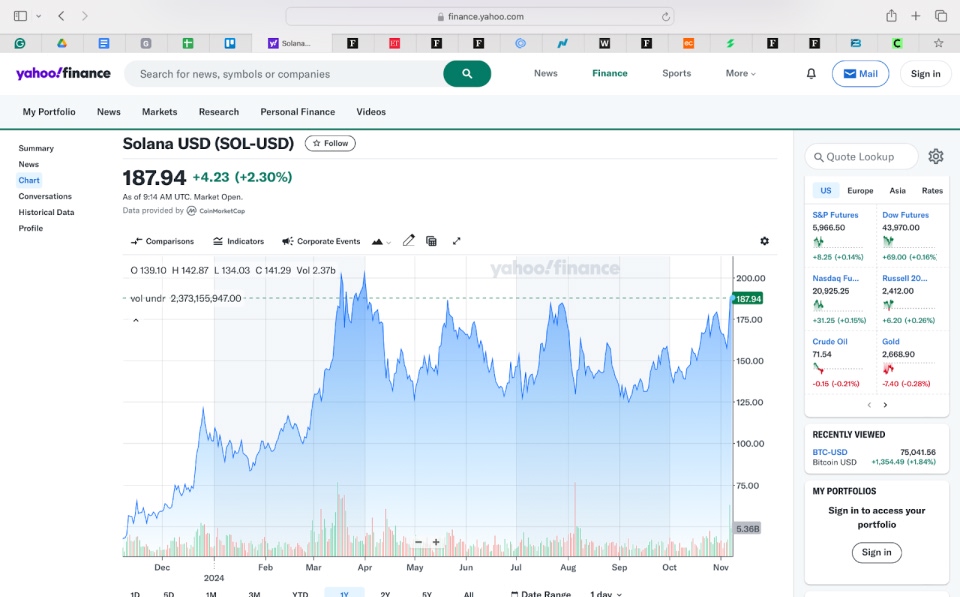This screenshot has width=960, height=597.
Task: Switch to the Rates tab
Action: [x=932, y=190]
